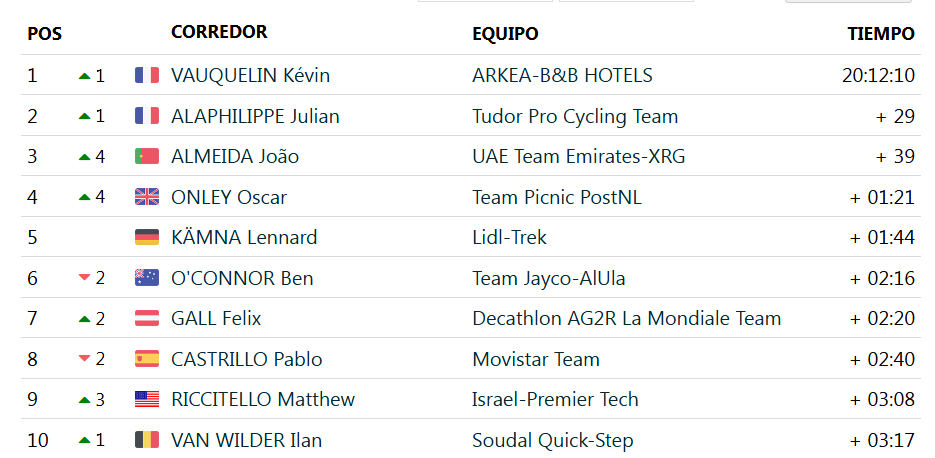Select the Decathlon AG2R La Mondiale Team link
This screenshot has width=935, height=458.
point(627,318)
